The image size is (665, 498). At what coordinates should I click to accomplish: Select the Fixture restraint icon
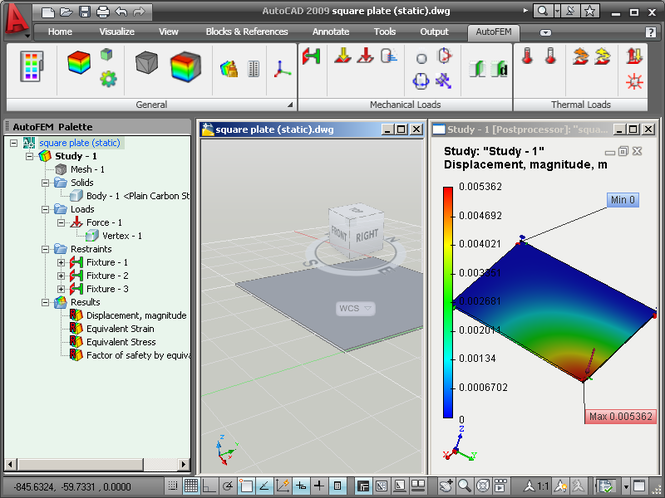click(x=311, y=56)
